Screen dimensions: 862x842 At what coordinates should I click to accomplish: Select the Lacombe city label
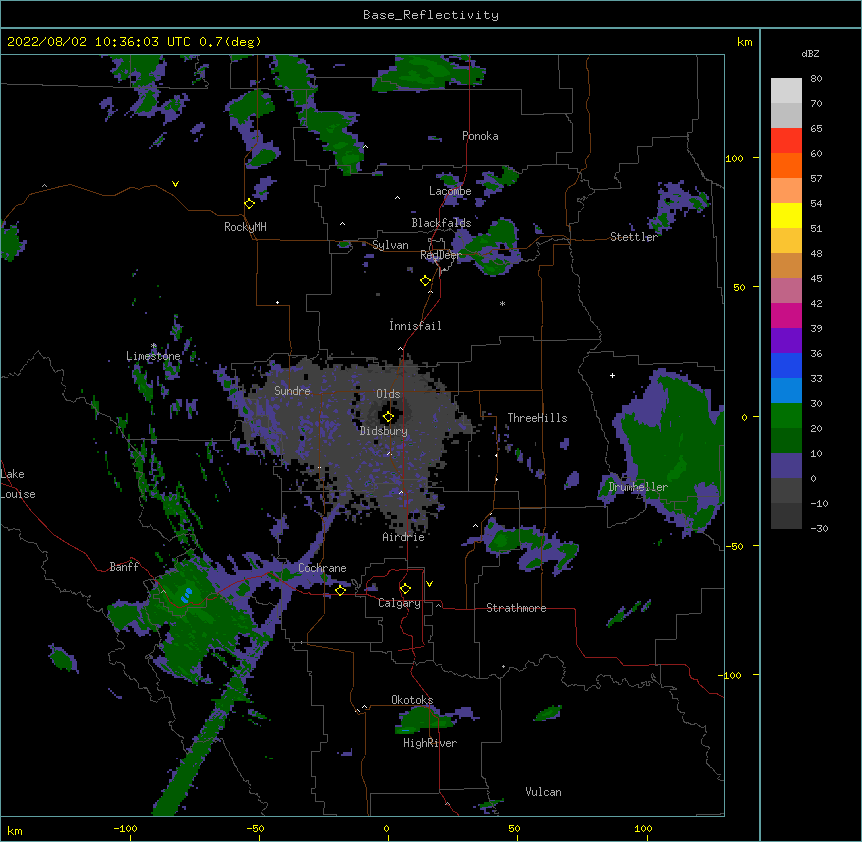pos(450,191)
